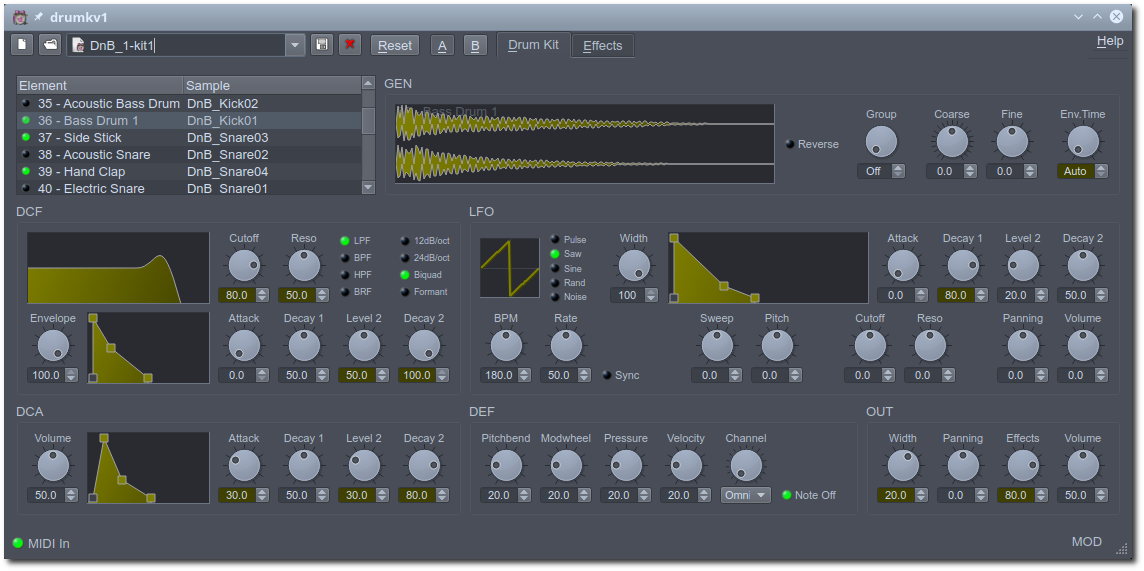Screen dimensions: 1144x571
Task: Switch to the Drum Kit tab
Action: pos(533,44)
